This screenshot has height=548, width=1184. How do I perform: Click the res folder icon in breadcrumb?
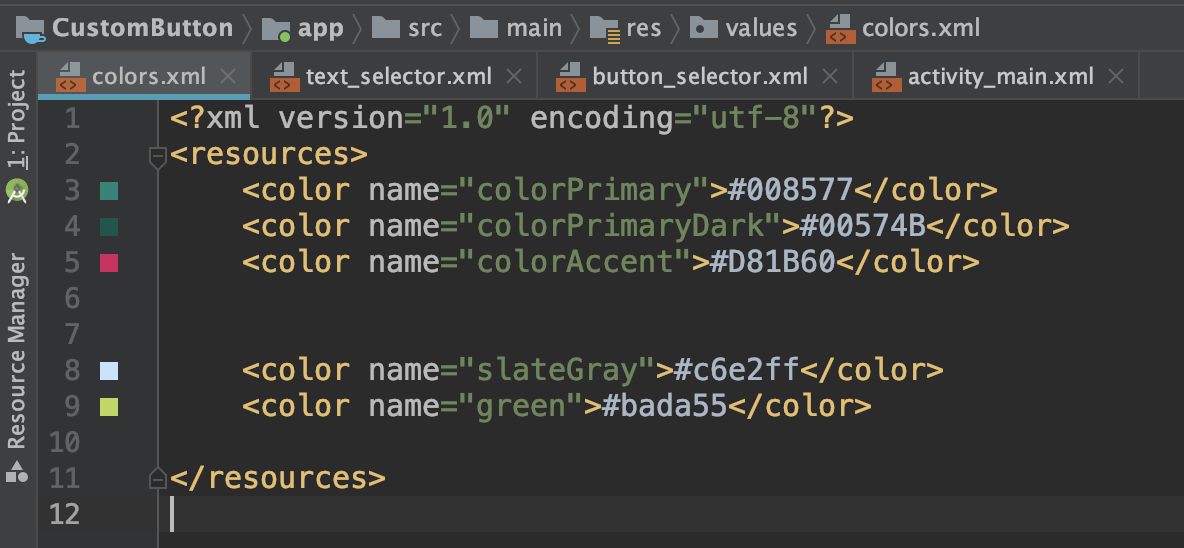point(605,30)
